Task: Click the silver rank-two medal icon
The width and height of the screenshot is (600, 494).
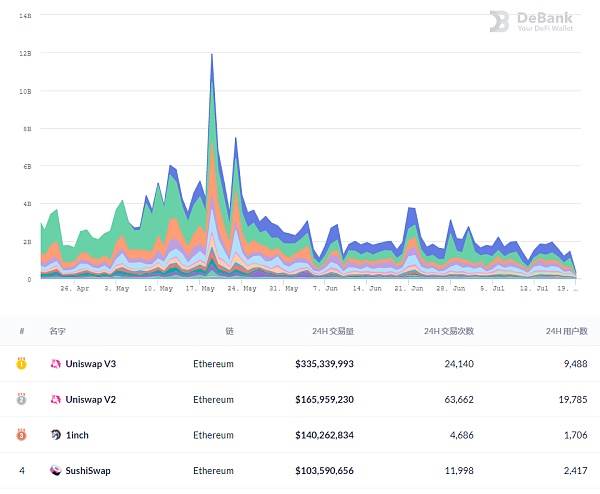Action: [x=21, y=399]
